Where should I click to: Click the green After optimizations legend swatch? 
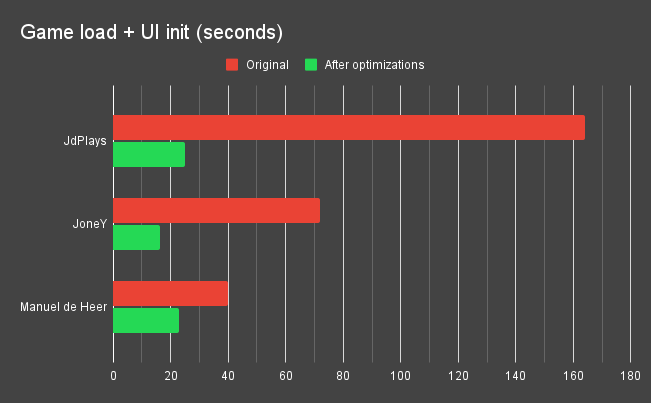(311, 65)
